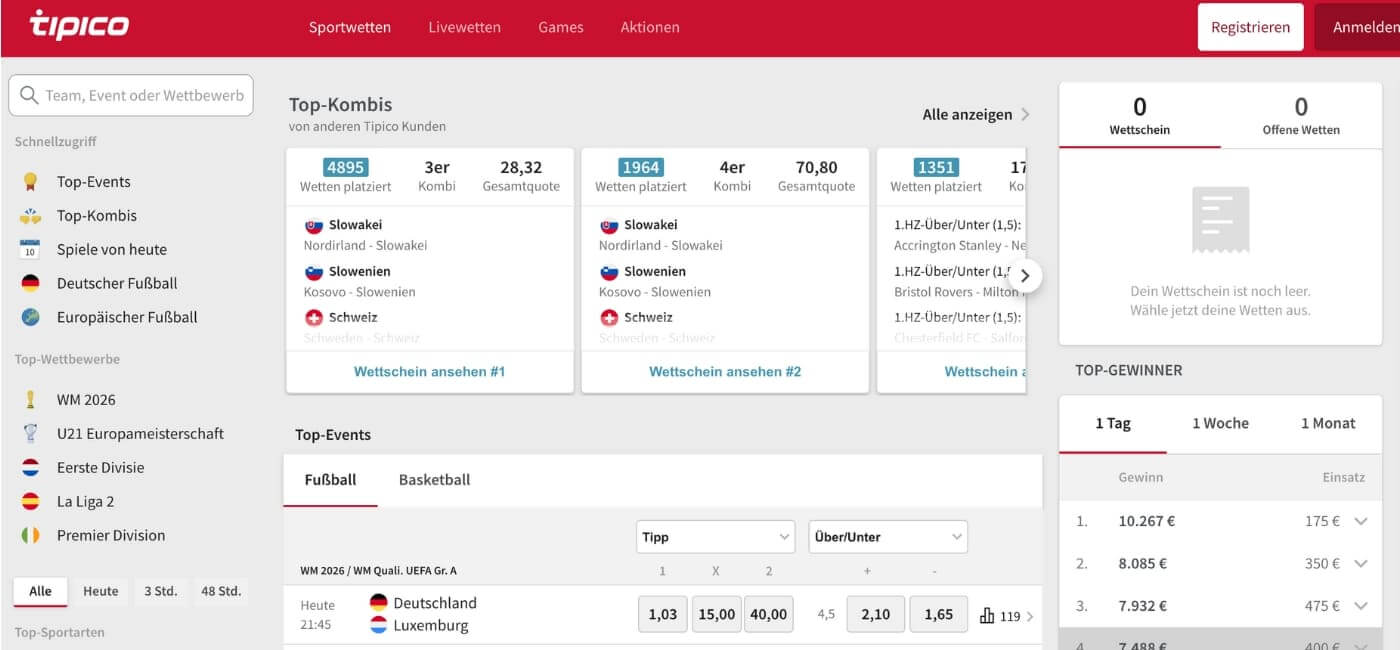Open the Tipp bet type dropdown
Viewport: 1400px width, 650px height.
(x=715, y=537)
